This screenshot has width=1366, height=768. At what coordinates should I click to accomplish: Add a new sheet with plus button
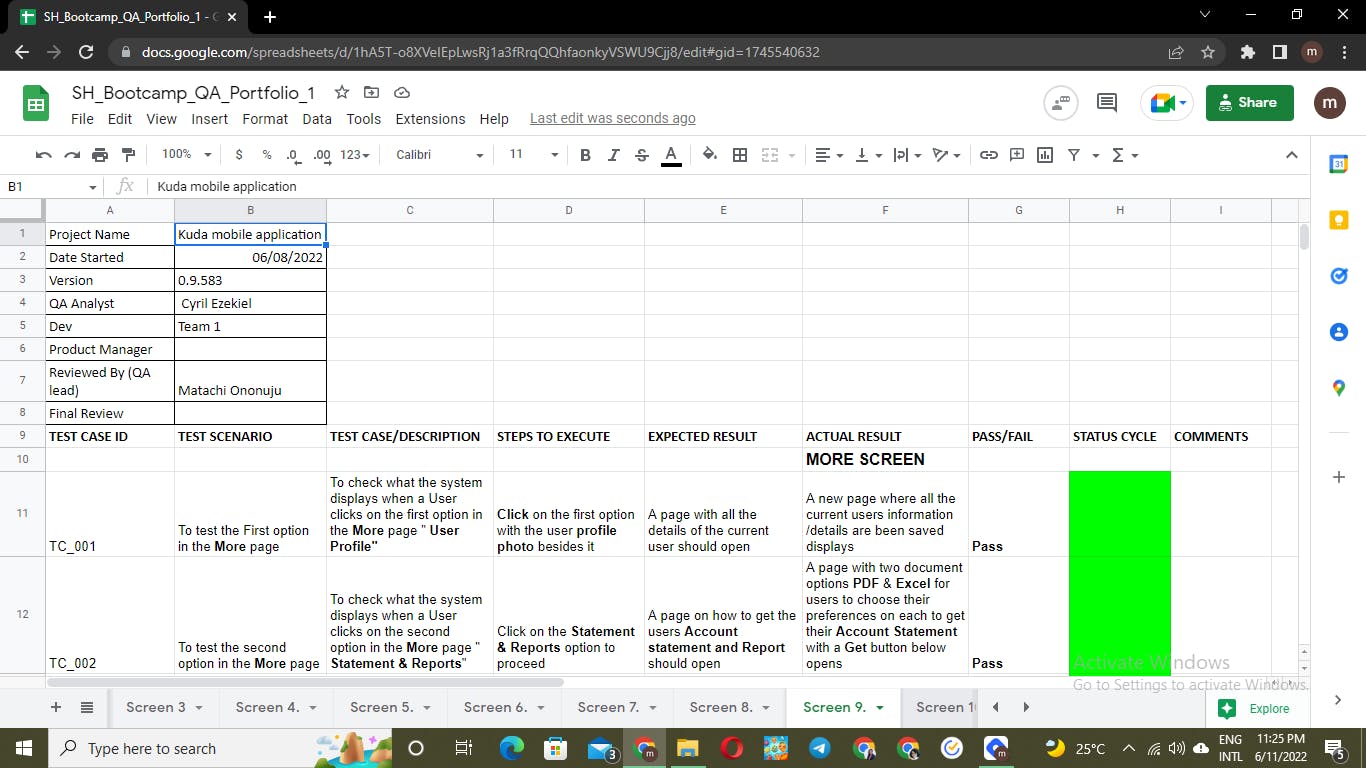point(56,707)
